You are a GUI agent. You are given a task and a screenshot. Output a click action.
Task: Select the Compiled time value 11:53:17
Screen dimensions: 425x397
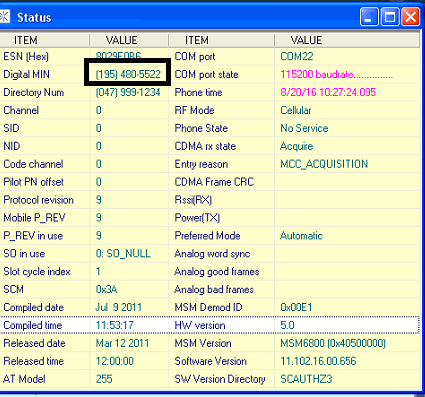(x=115, y=325)
